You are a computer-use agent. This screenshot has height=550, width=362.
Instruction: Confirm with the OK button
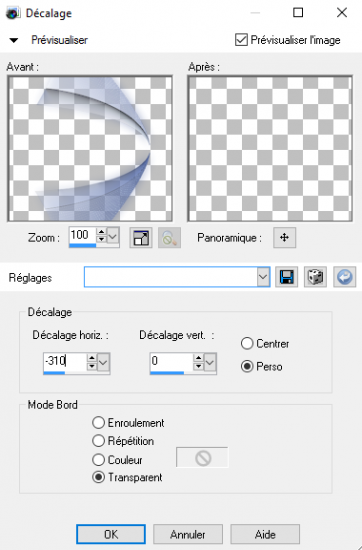click(111, 534)
